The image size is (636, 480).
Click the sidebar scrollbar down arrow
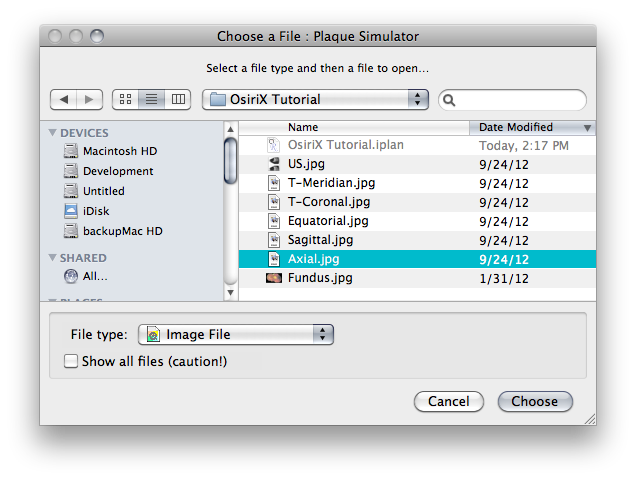[230, 293]
